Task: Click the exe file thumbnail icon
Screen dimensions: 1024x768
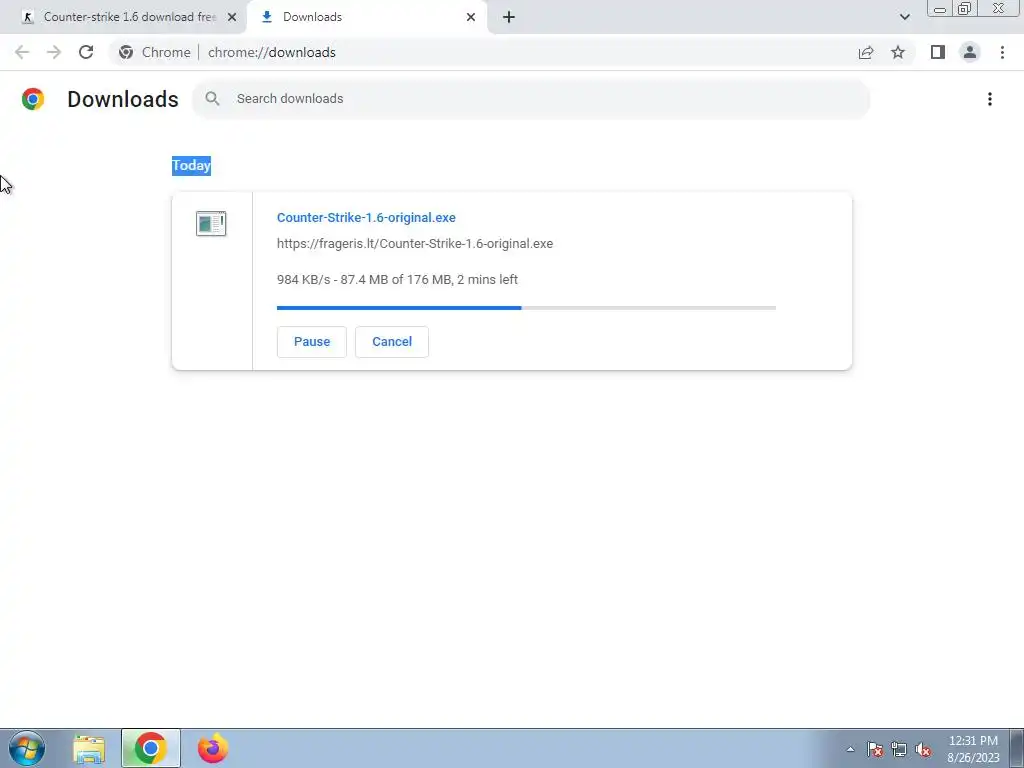Action: [x=211, y=223]
